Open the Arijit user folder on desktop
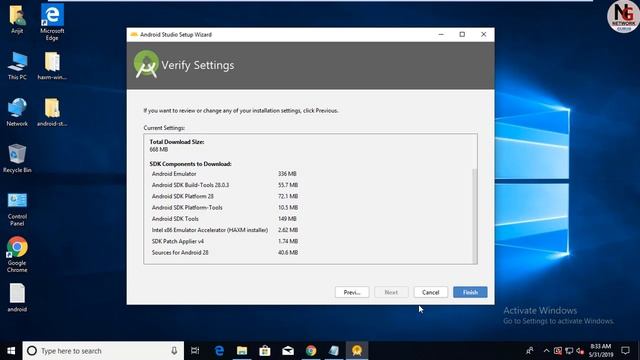 17,20
